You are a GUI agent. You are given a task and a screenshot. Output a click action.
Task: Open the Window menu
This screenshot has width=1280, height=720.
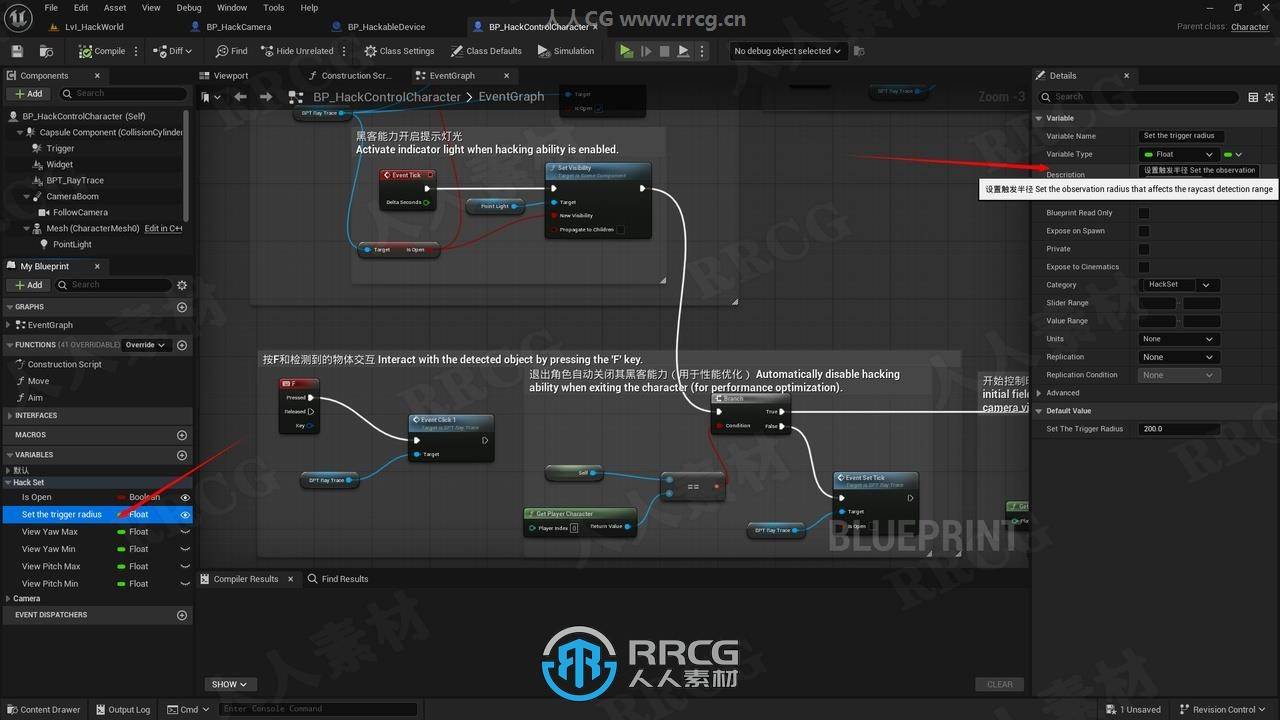(x=232, y=7)
